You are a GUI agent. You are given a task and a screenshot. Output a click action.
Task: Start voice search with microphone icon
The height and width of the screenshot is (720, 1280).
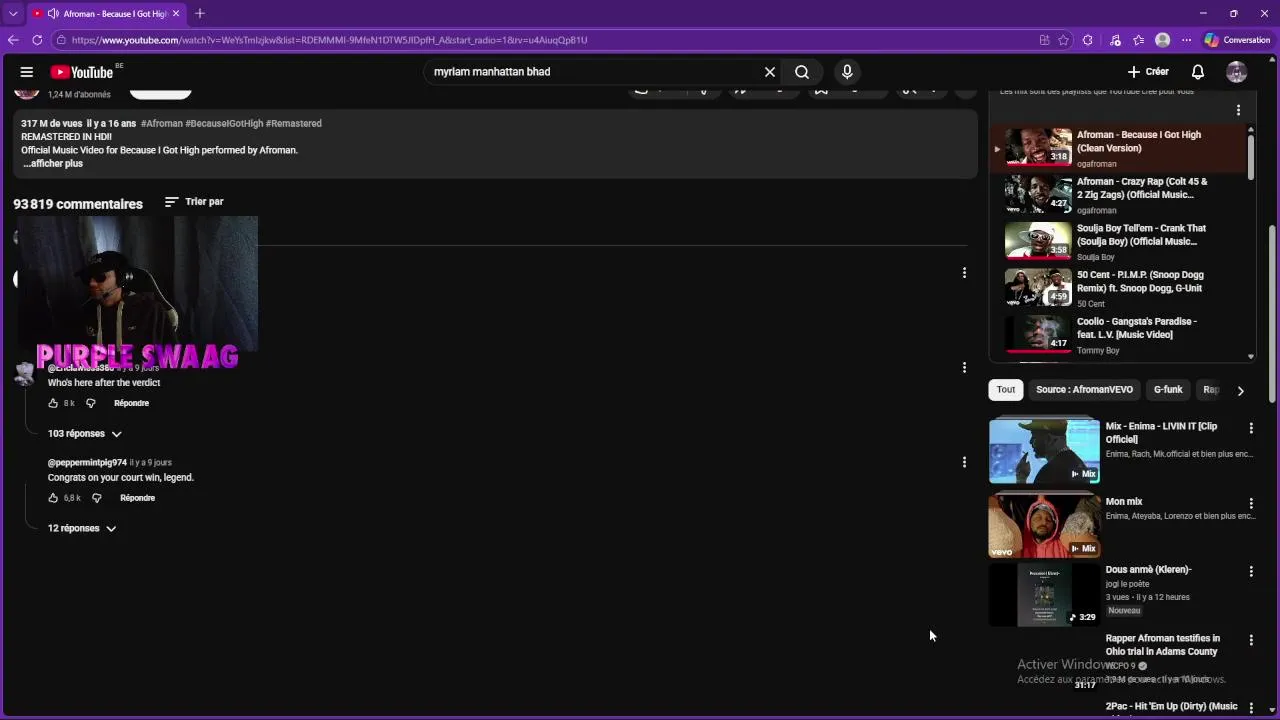point(847,72)
